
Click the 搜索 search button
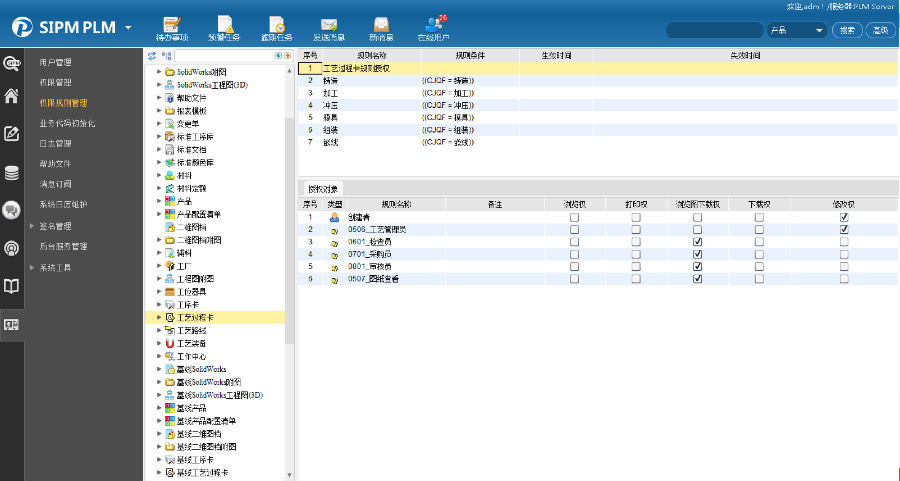coord(847,31)
